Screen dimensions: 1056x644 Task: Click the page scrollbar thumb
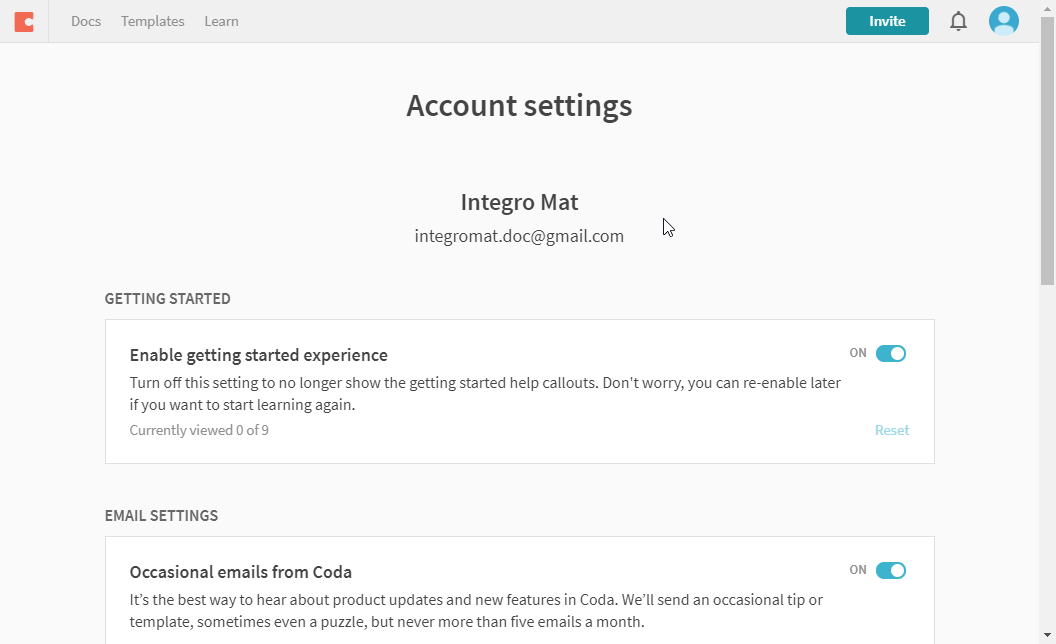coord(1047,152)
